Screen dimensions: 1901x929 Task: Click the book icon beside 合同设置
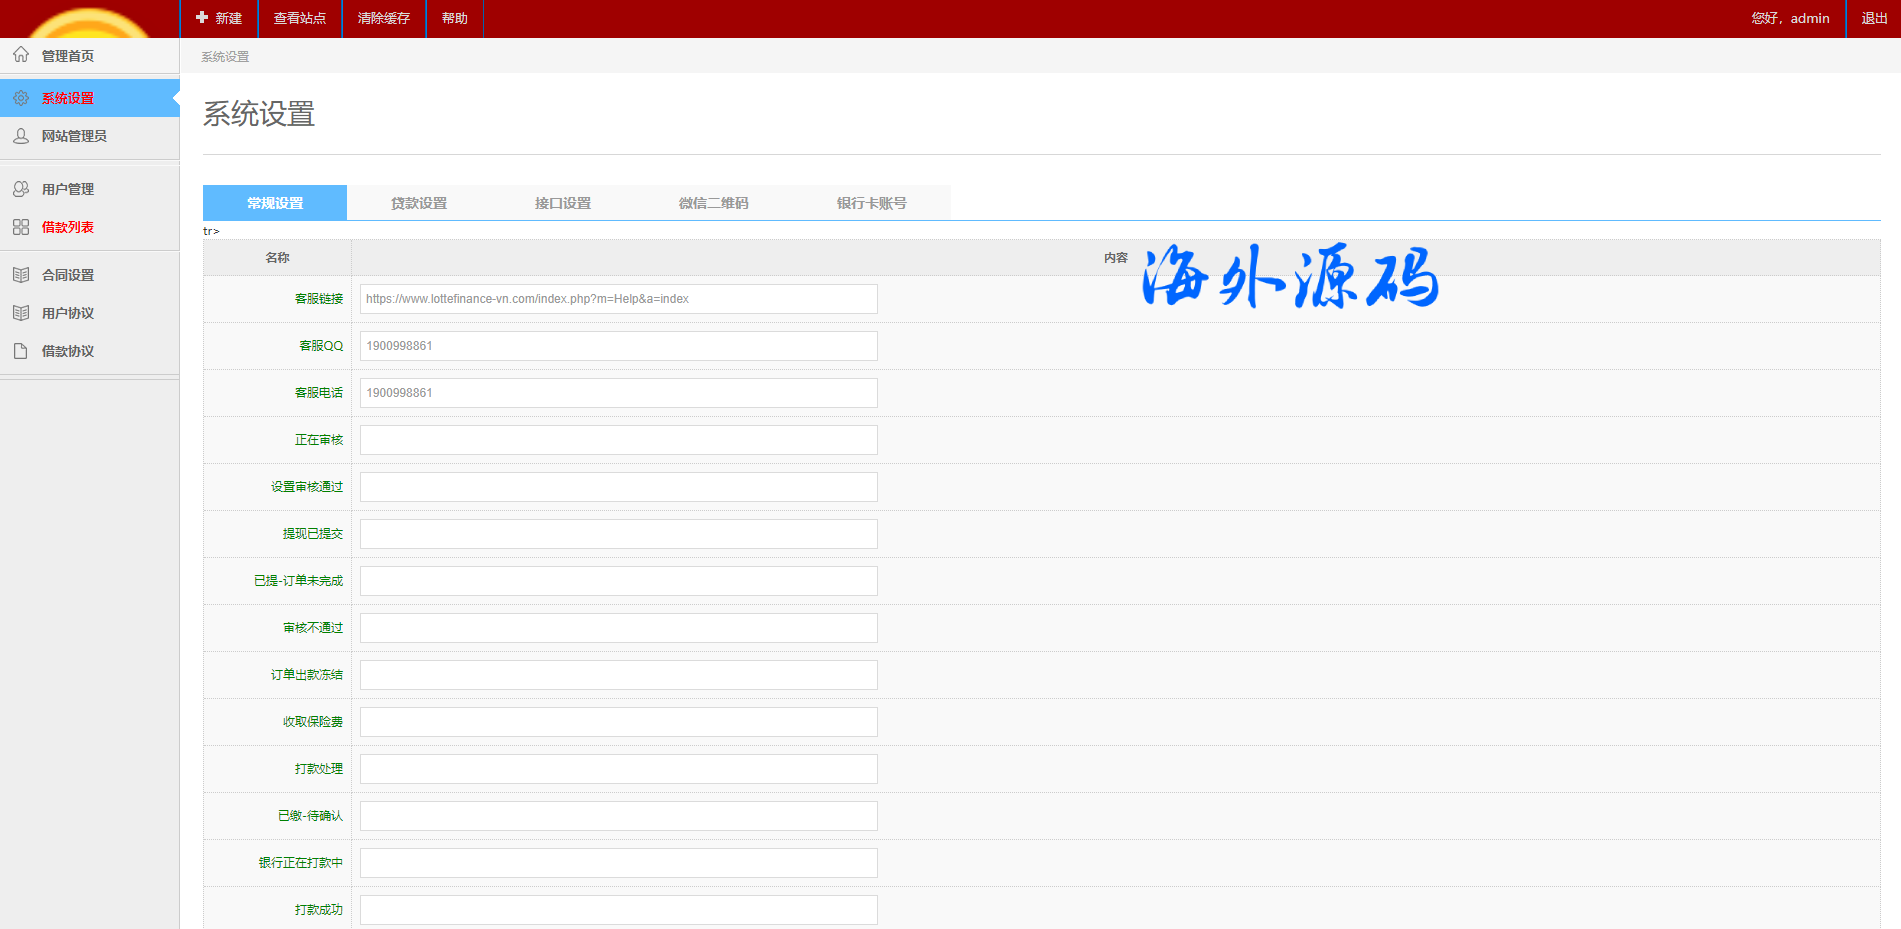tap(21, 275)
